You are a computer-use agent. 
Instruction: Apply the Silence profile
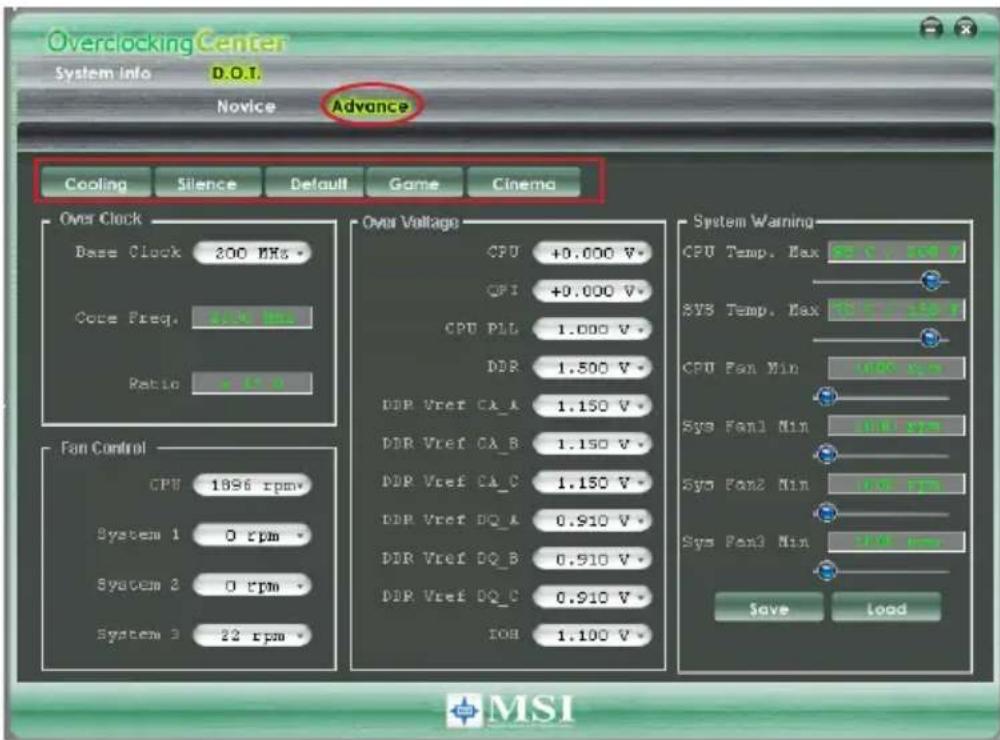click(207, 183)
